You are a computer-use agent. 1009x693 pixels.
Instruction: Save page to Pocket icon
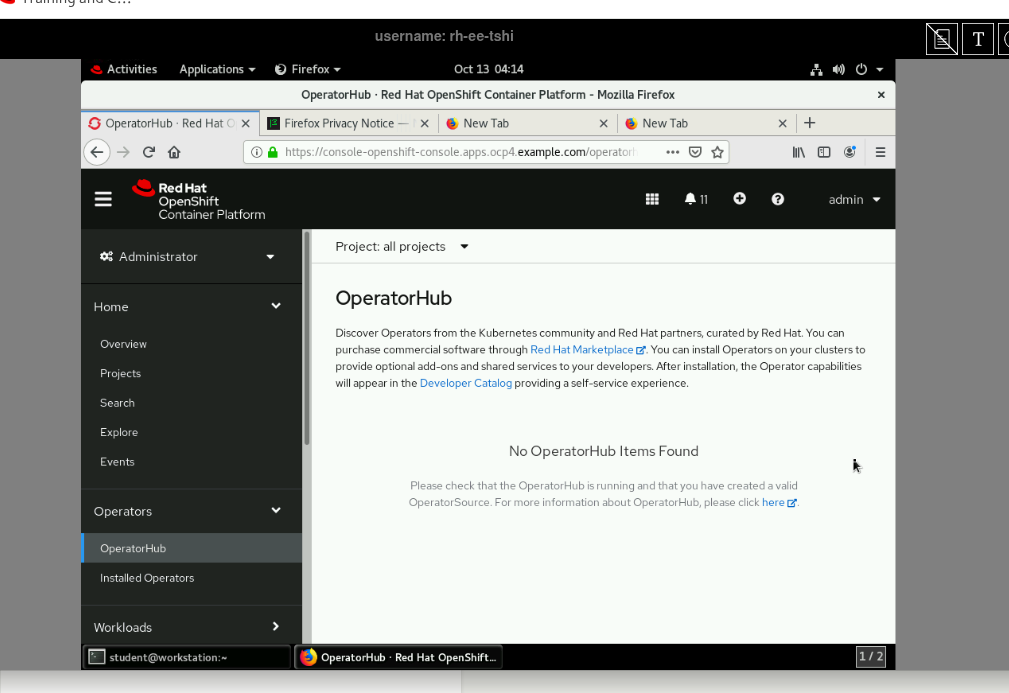695,152
